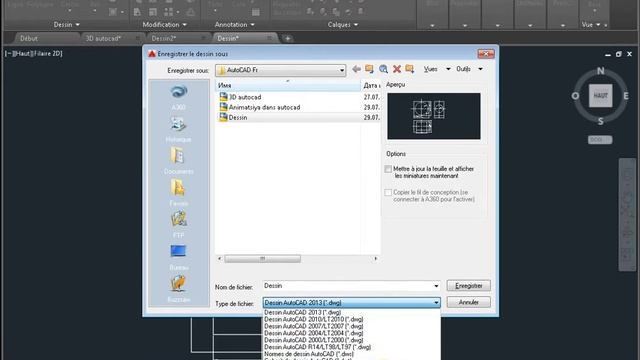This screenshot has width=640, height=360.
Task: Collapse the Type de fichier combo box
Action: tap(436, 303)
